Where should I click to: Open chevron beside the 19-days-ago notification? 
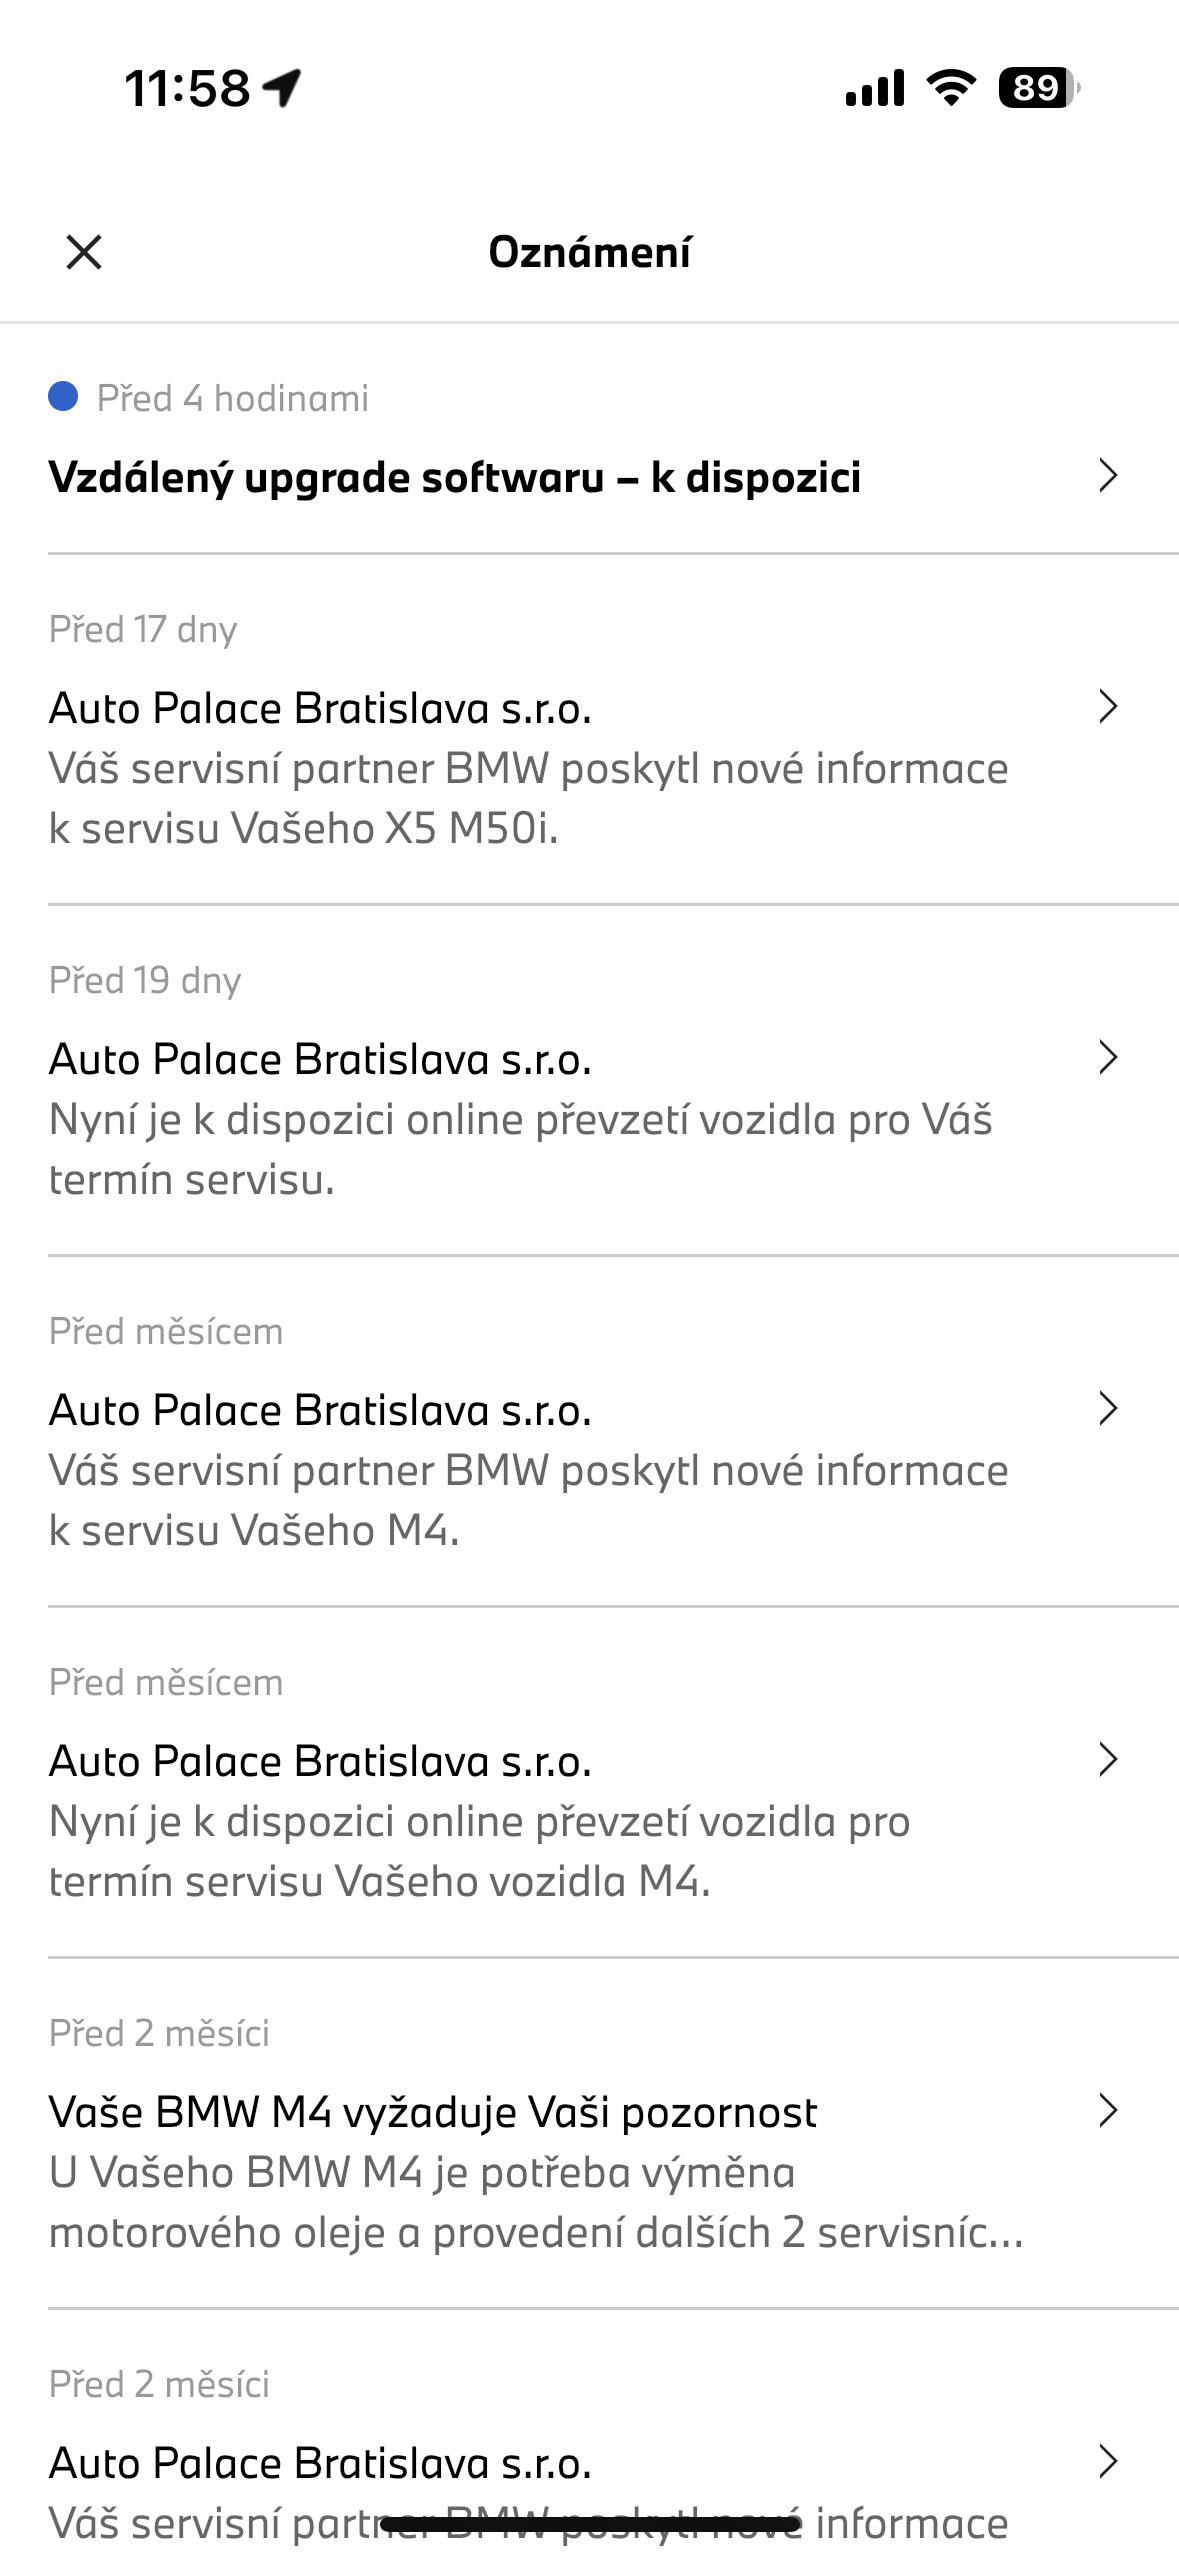(x=1107, y=1058)
